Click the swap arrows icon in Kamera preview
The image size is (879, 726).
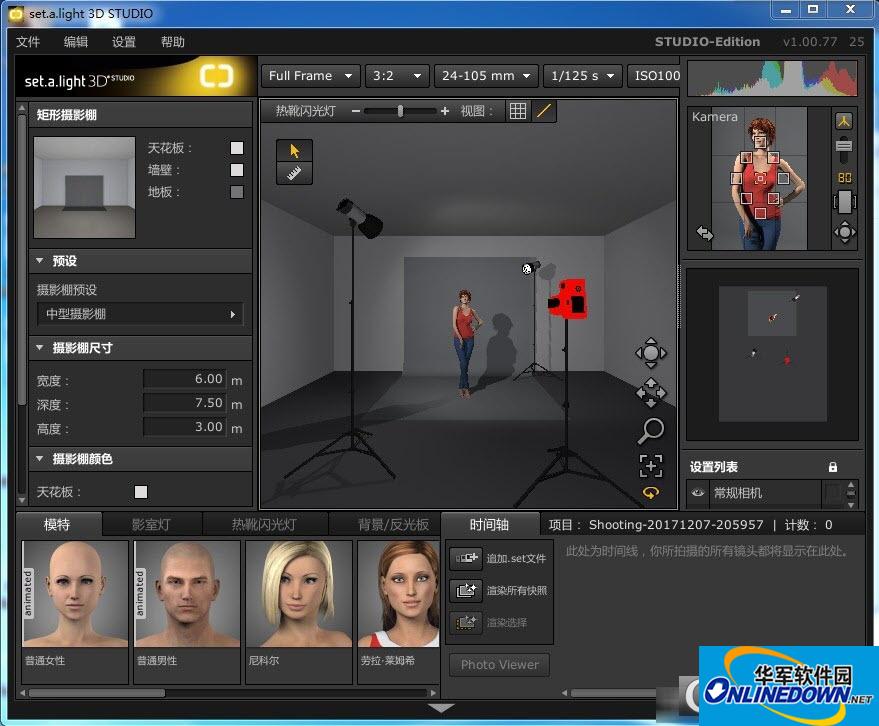[x=705, y=233]
